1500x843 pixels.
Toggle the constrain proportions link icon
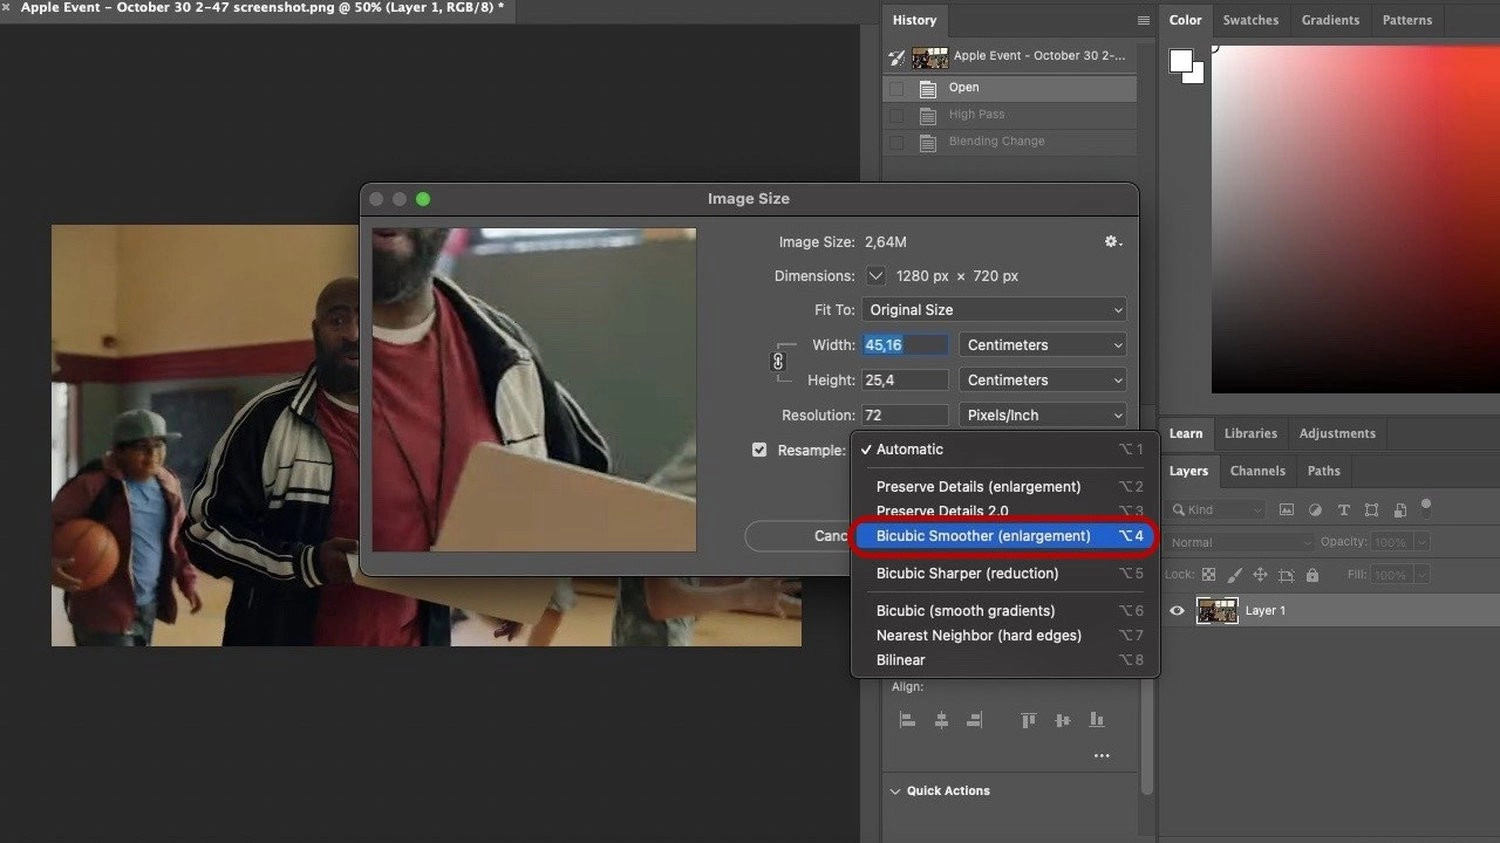tap(778, 362)
